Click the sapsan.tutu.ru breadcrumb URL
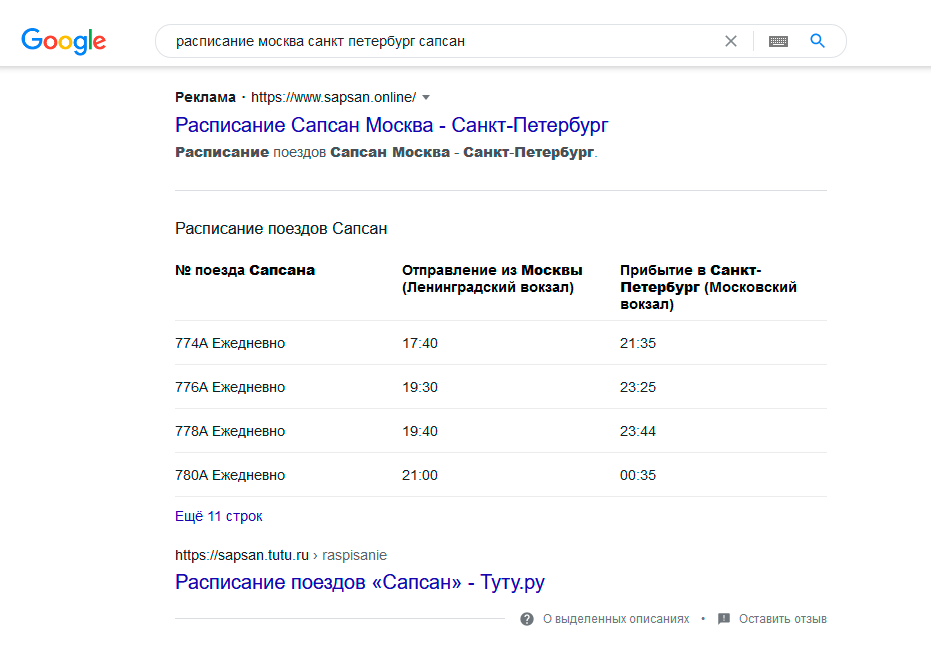The width and height of the screenshot is (931, 651). (281, 555)
